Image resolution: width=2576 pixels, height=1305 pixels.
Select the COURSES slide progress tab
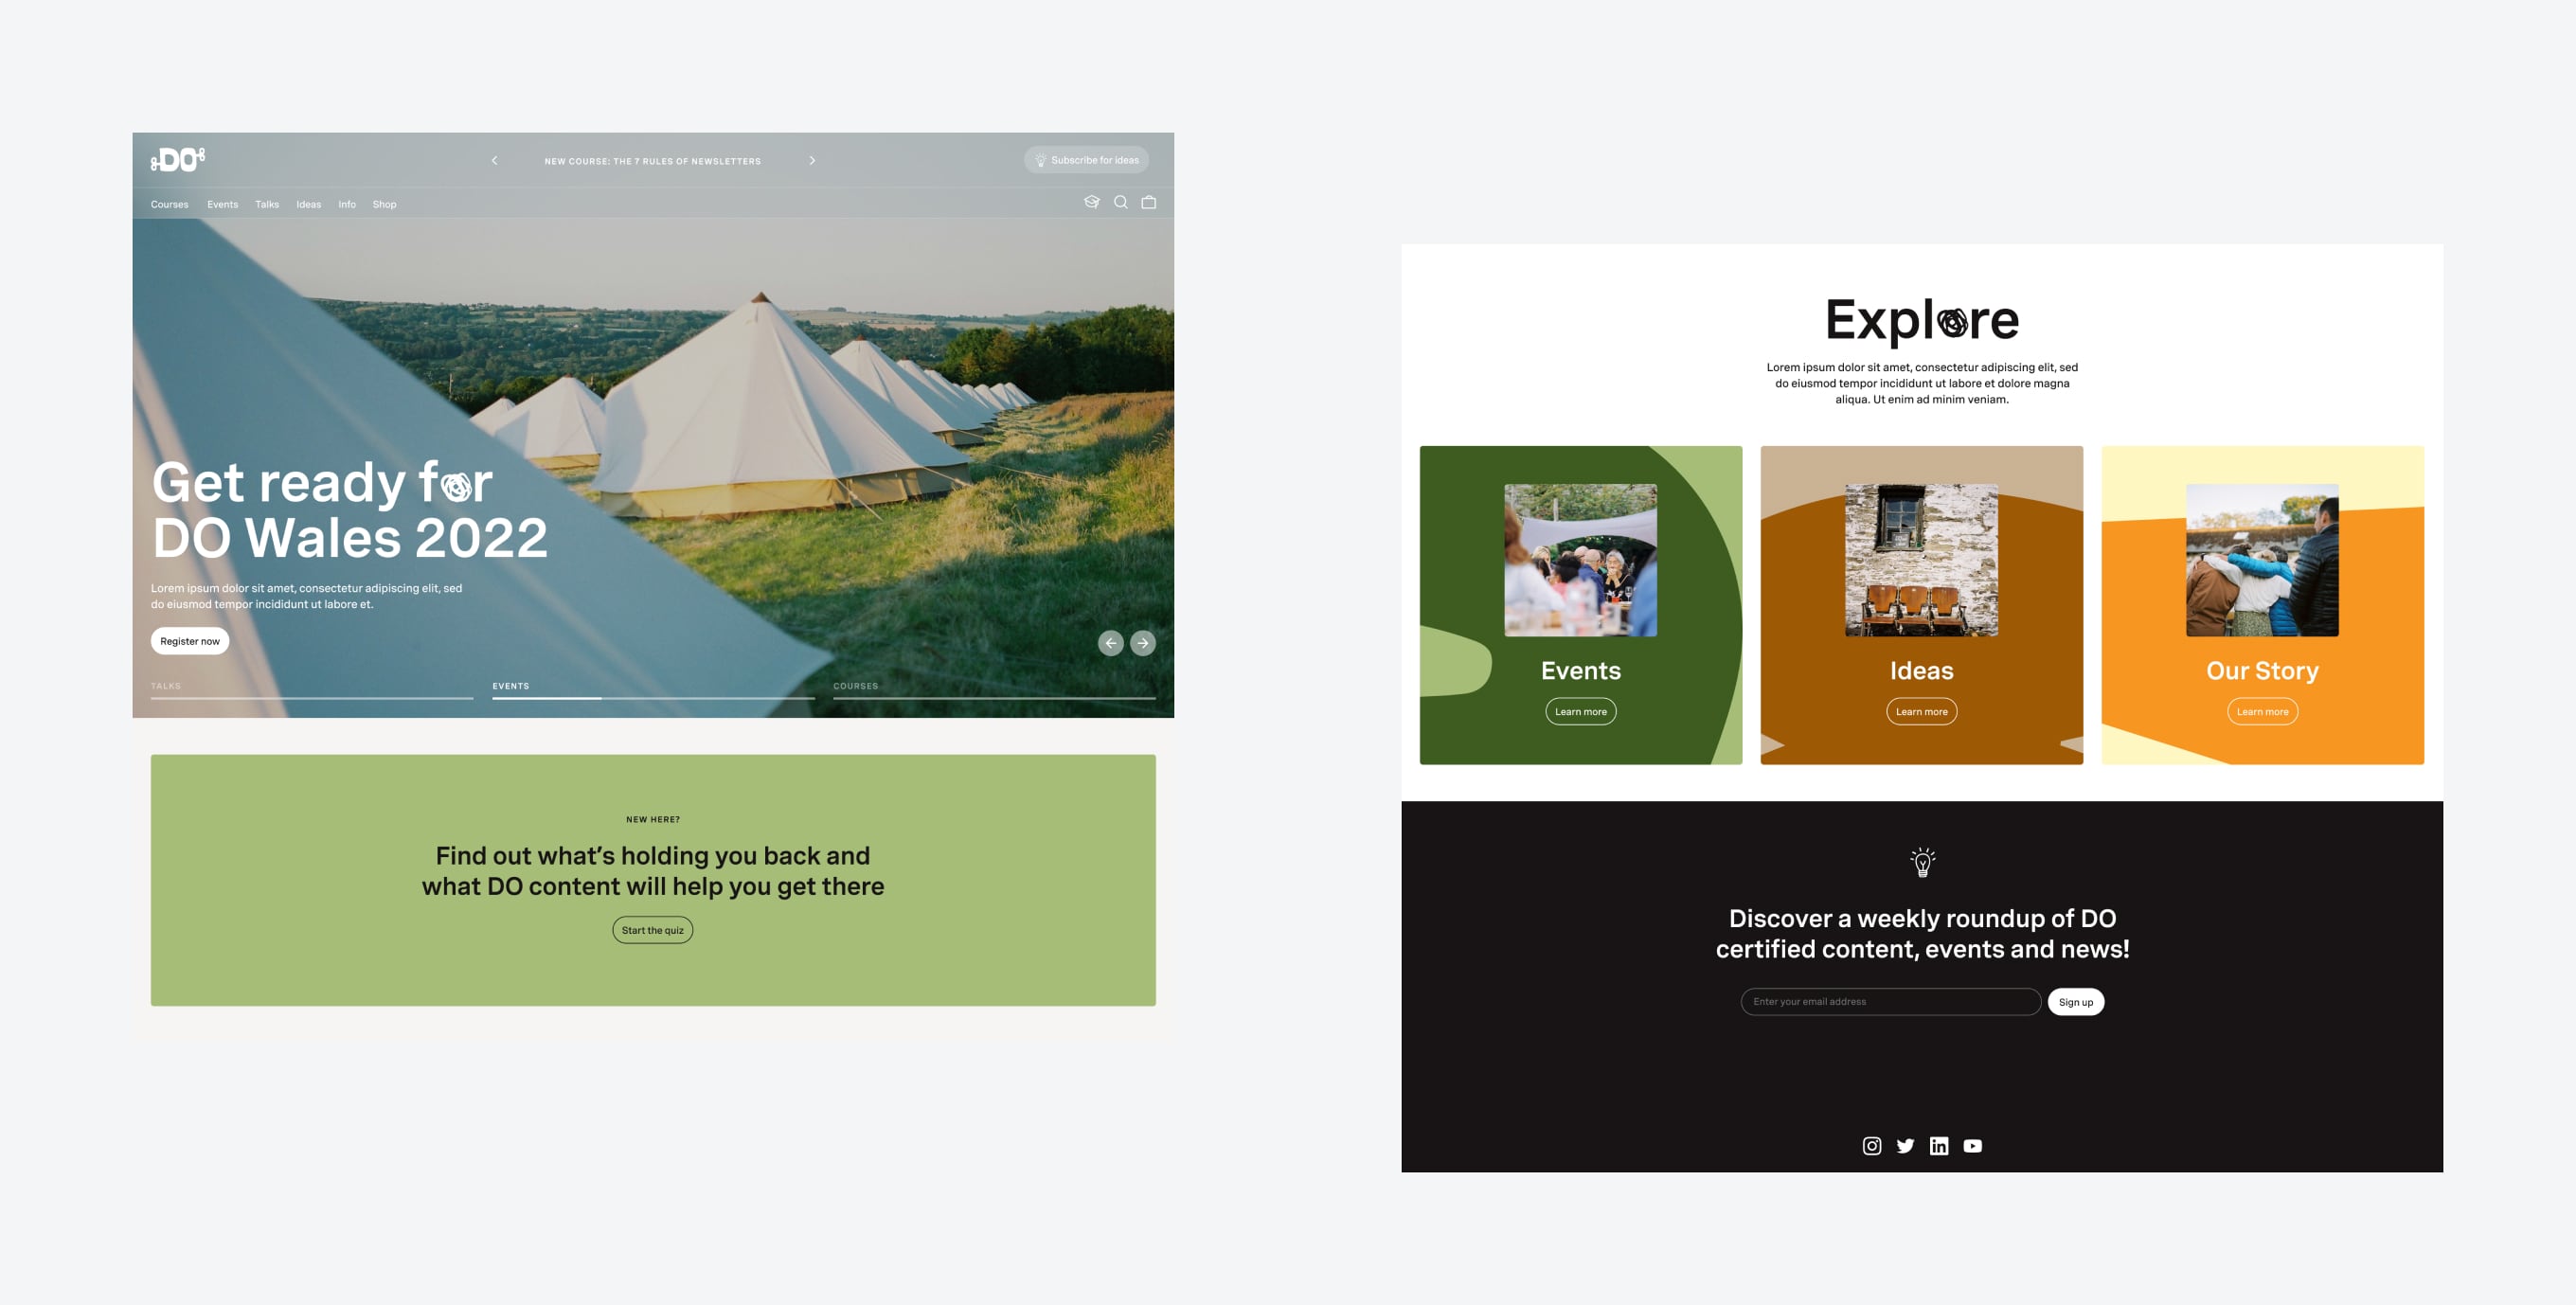click(994, 690)
